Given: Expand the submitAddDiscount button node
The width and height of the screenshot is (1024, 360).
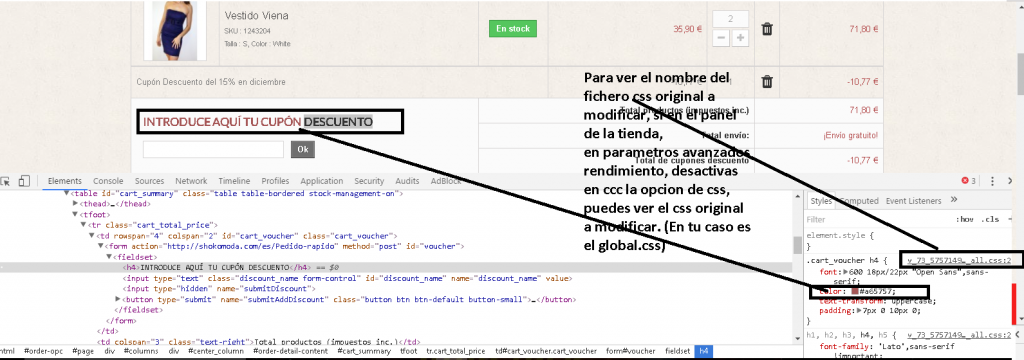Looking at the screenshot, I should click(x=118, y=299).
